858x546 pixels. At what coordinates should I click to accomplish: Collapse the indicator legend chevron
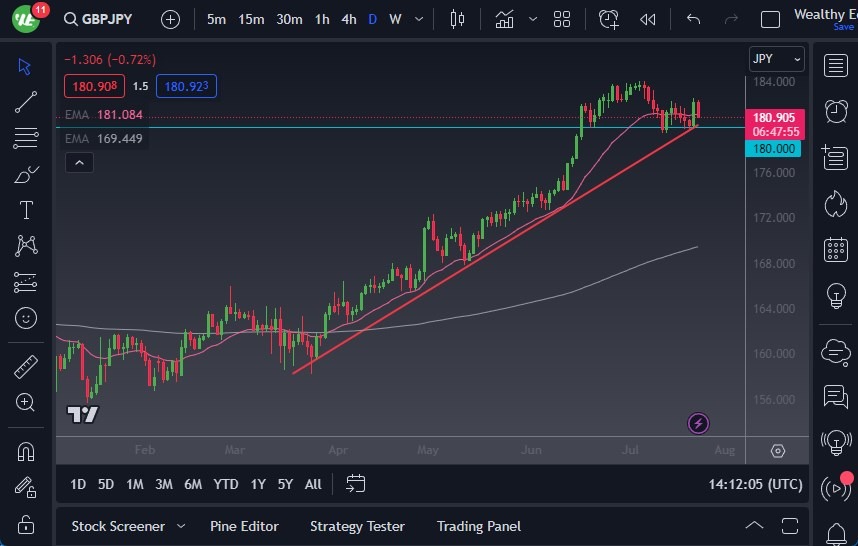79,162
